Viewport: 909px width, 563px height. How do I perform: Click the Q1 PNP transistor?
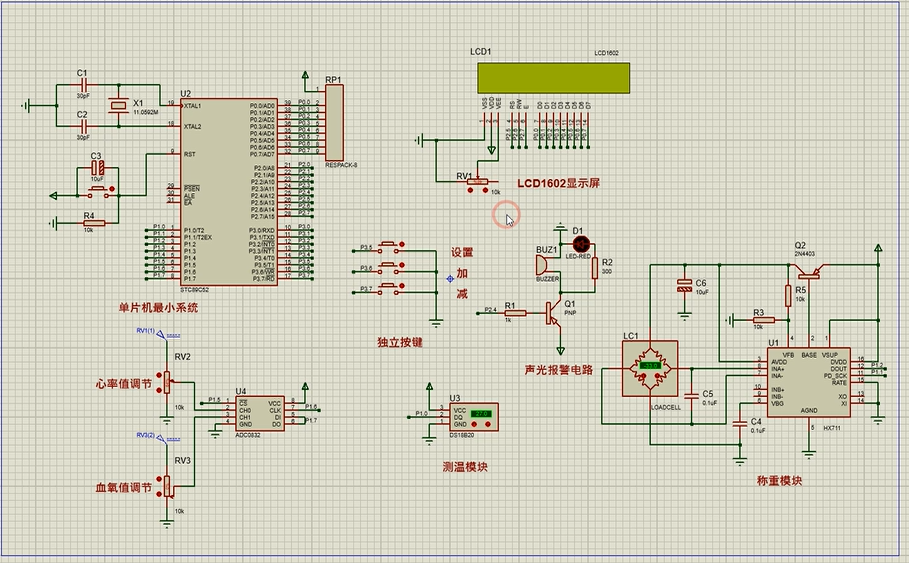pyautogui.click(x=553, y=313)
